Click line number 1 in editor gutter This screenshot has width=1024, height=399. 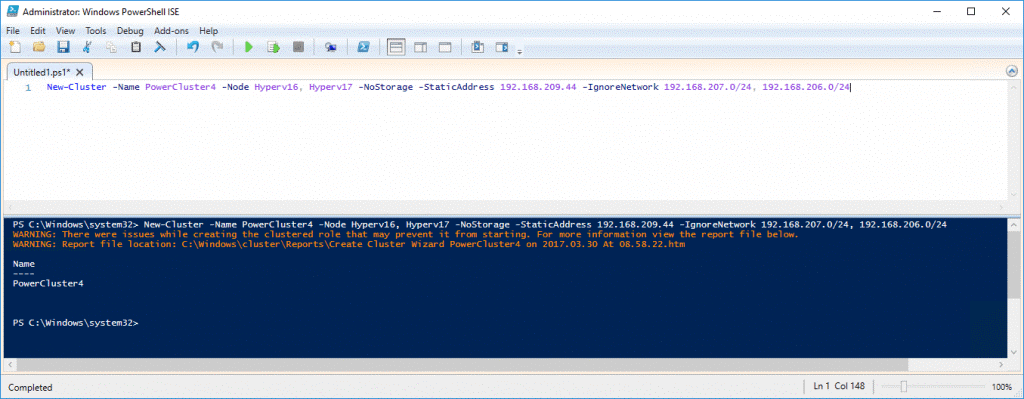coord(28,87)
